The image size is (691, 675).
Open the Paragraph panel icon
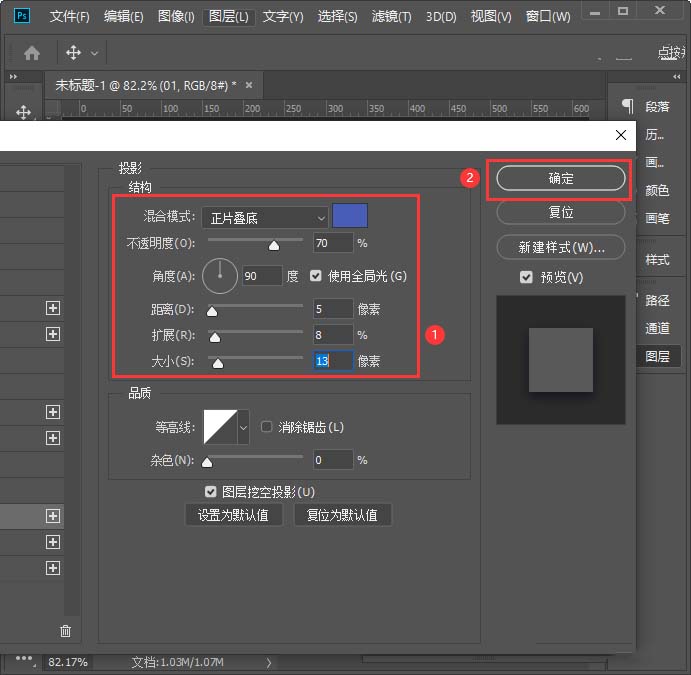(x=628, y=106)
